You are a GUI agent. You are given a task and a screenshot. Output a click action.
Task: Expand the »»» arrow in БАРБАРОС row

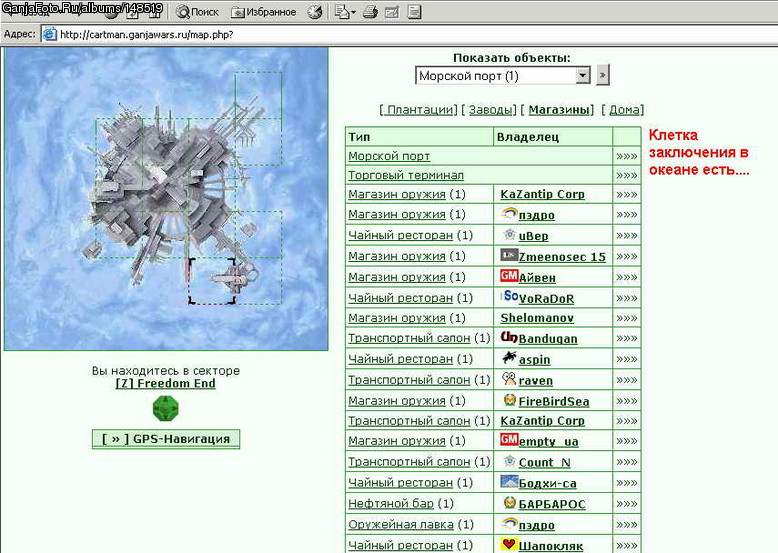pyautogui.click(x=627, y=504)
